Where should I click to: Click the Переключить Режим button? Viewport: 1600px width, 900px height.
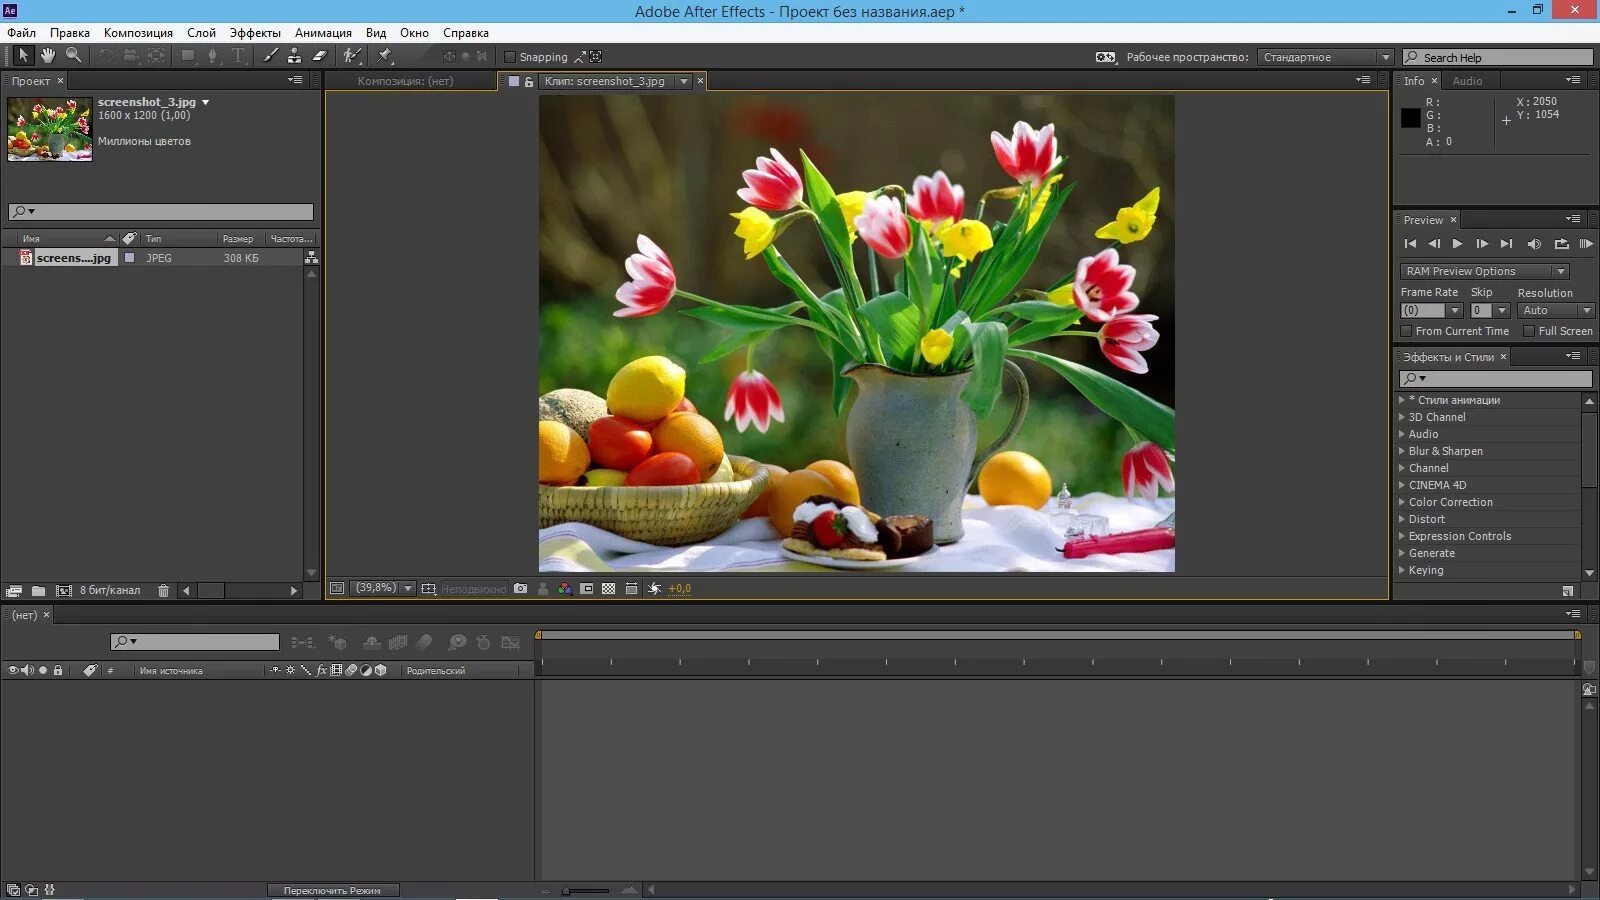(x=332, y=890)
